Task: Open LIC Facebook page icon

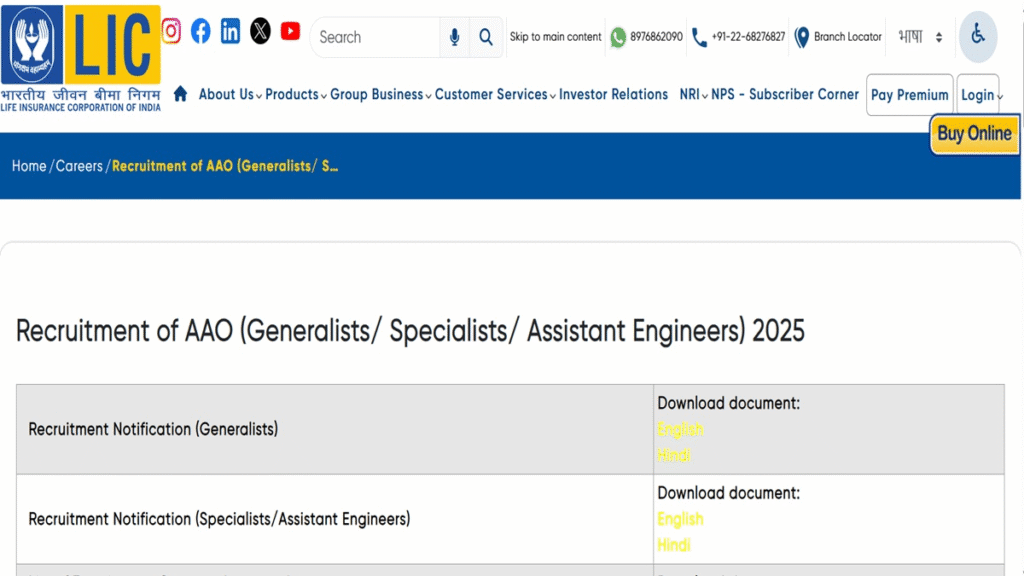Action: click(x=201, y=31)
